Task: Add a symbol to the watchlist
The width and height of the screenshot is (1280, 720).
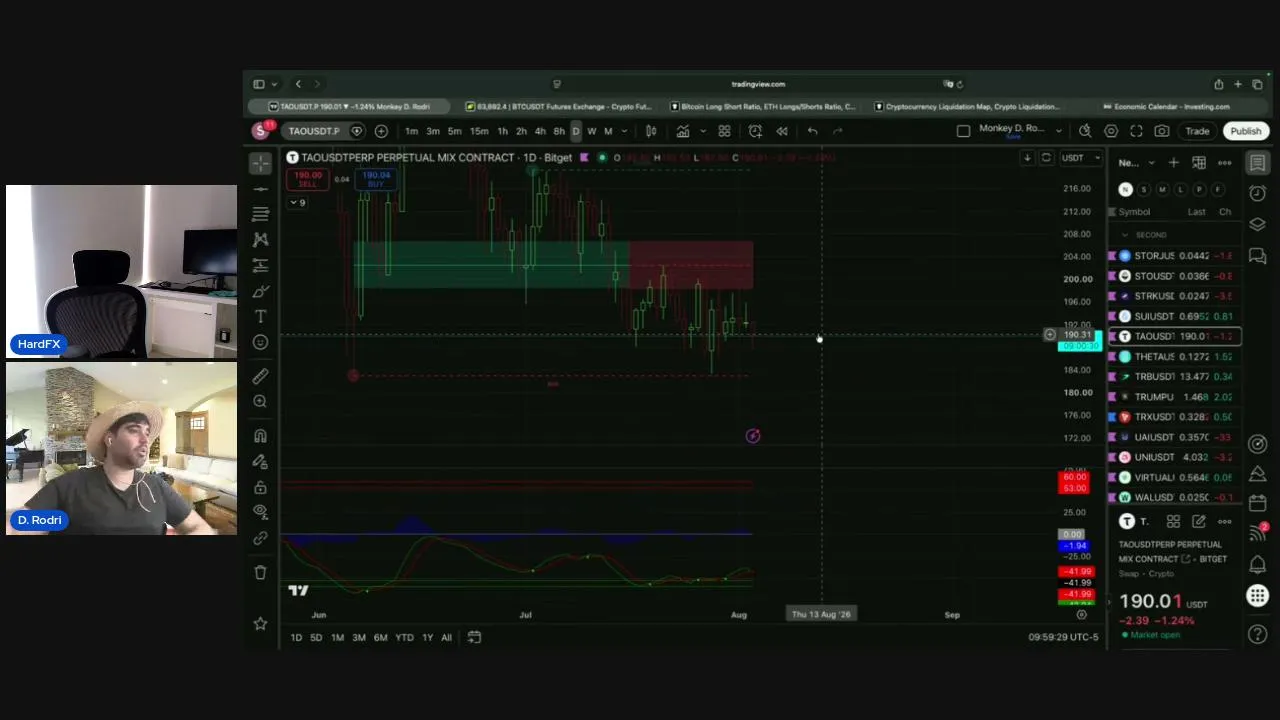Action: pos(1173,163)
